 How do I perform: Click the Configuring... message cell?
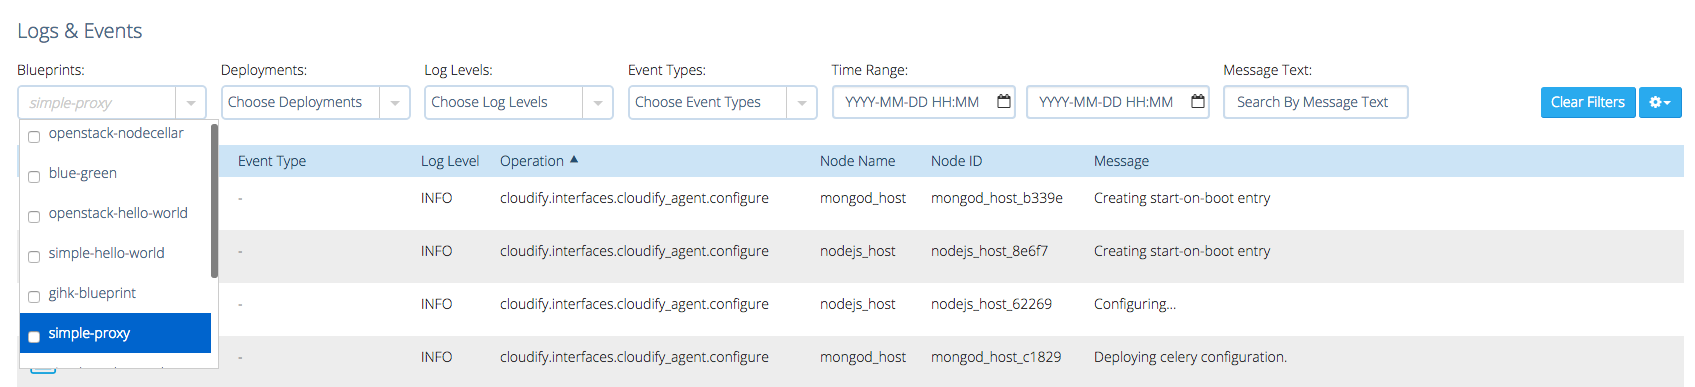tap(1135, 304)
